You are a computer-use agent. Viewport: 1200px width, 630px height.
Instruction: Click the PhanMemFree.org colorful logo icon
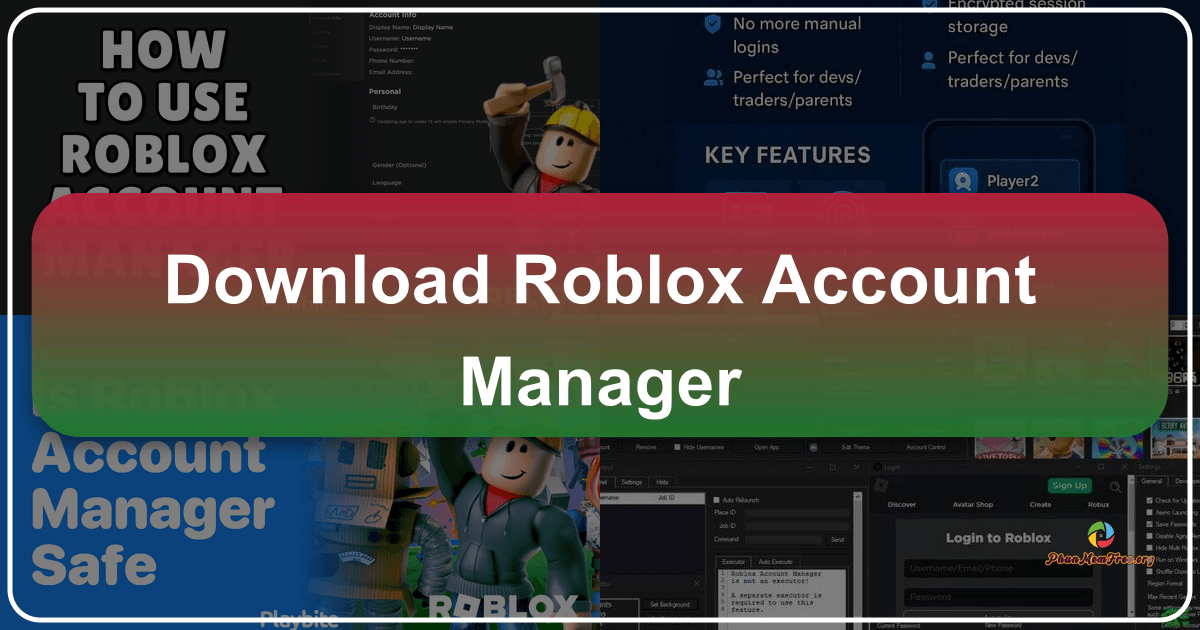1101,534
